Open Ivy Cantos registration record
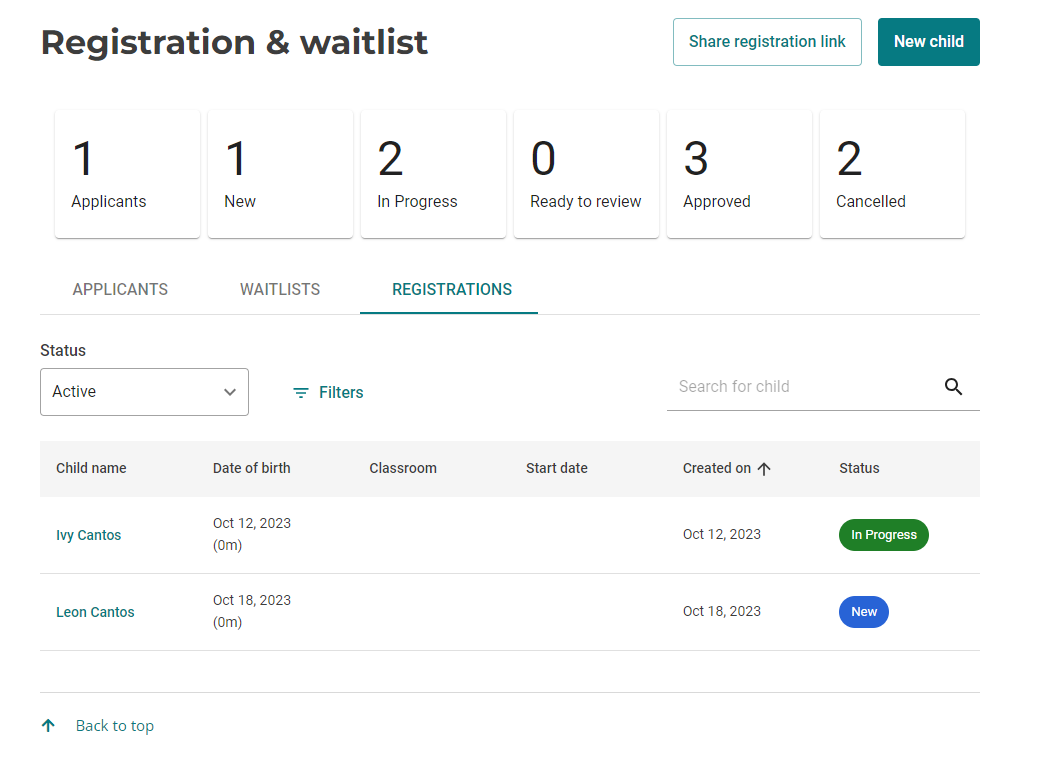 tap(88, 534)
